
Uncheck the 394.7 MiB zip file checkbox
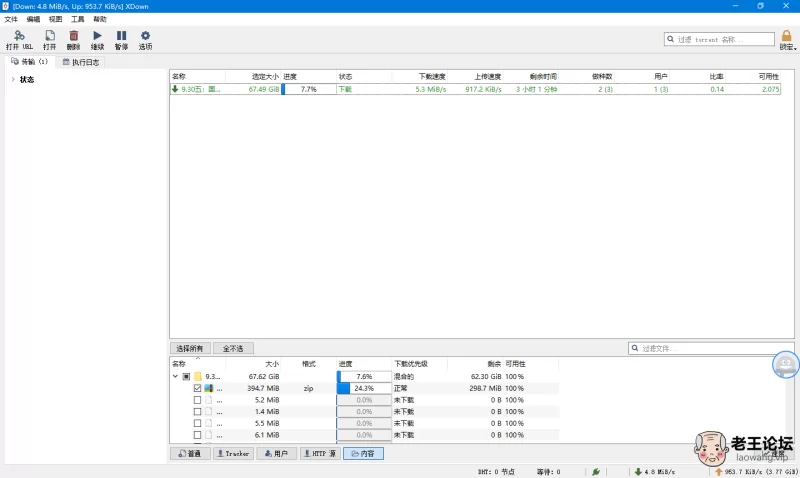(197, 388)
